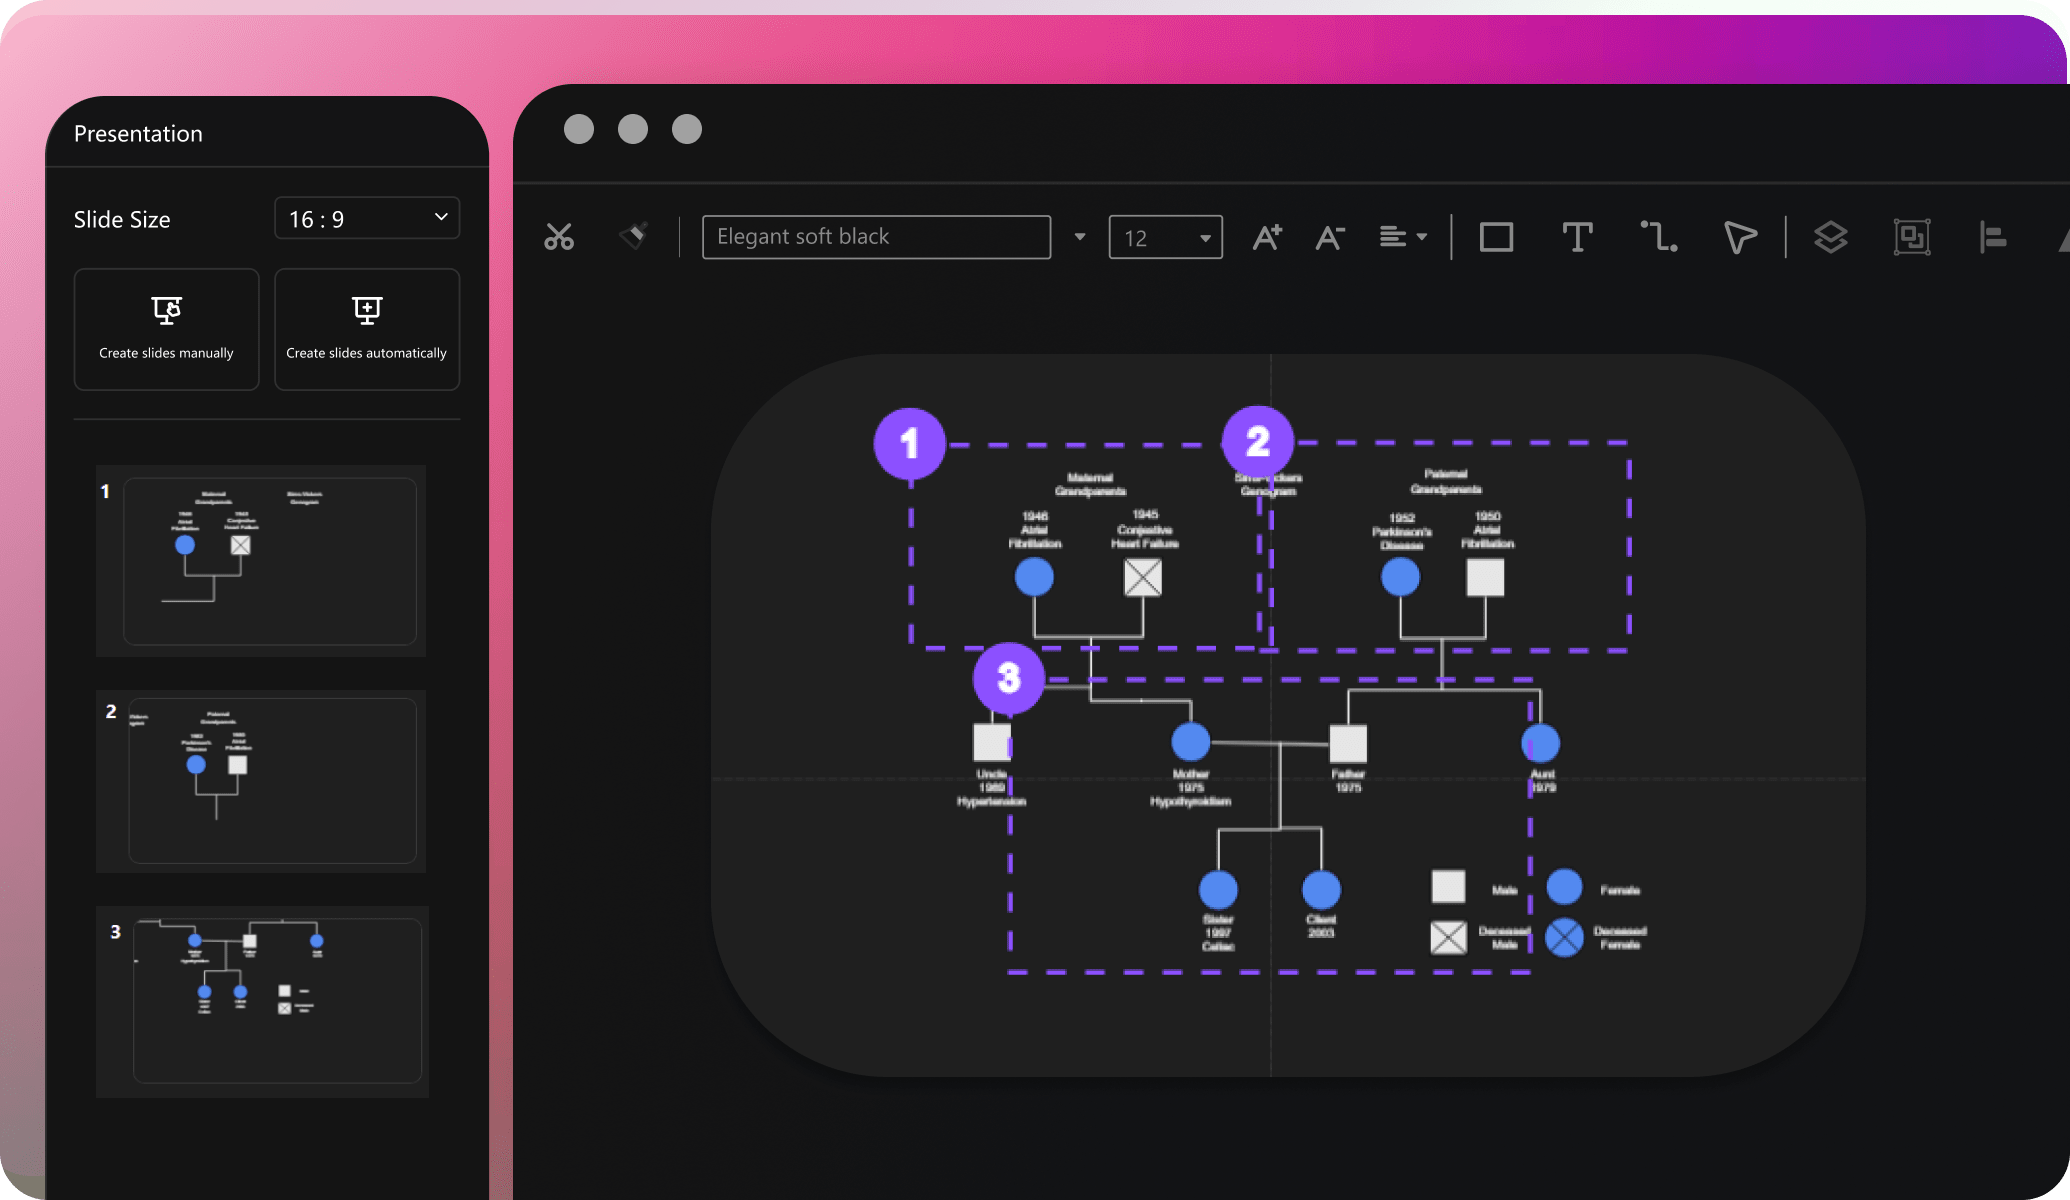The height and width of the screenshot is (1200, 2070).
Task: Select the paint bucket fill tool
Action: click(x=633, y=234)
